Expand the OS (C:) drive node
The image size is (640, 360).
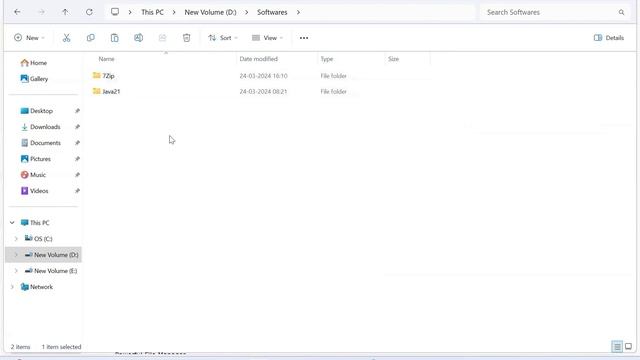16,239
